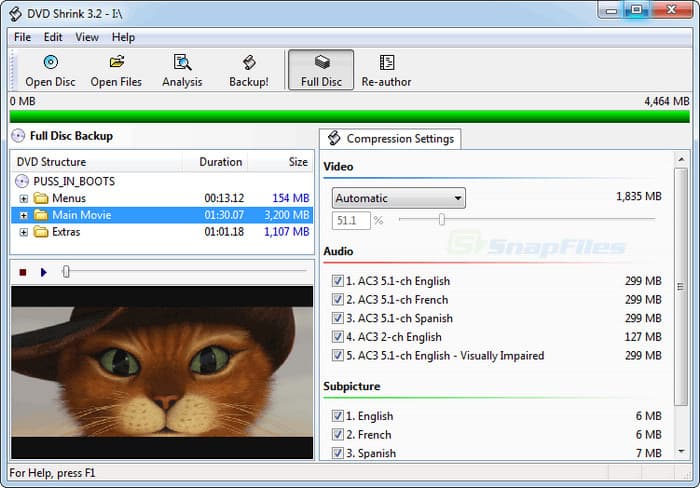This screenshot has height=488, width=700.
Task: Click the compression panel scrollbar up arrow
Action: (x=681, y=159)
